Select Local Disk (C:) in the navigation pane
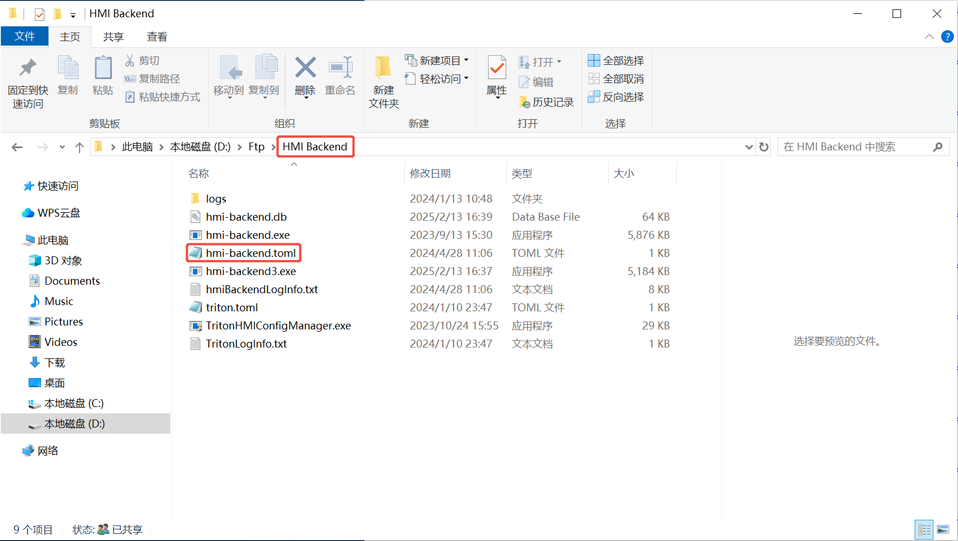Viewport: 958px width, 541px height. pos(73,403)
